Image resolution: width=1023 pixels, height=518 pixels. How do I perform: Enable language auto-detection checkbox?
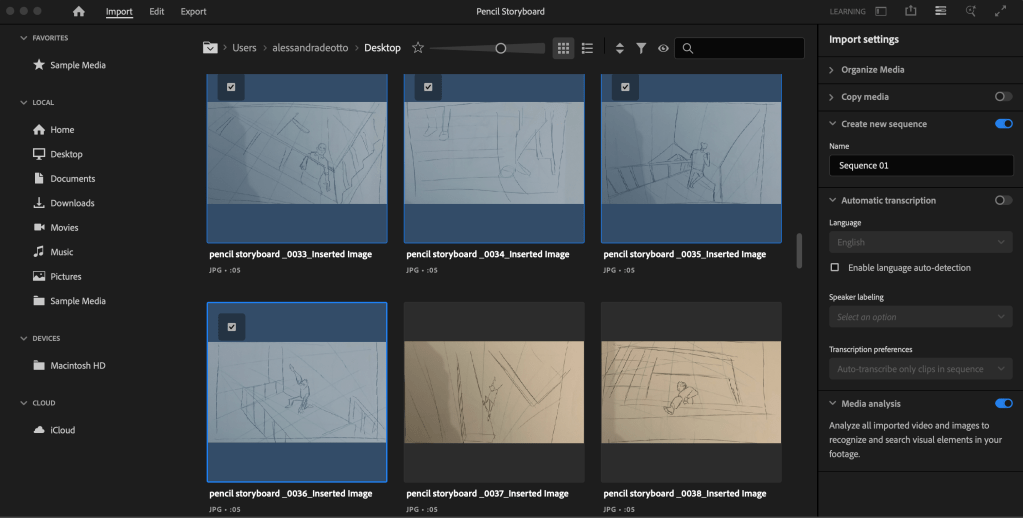click(x=835, y=268)
